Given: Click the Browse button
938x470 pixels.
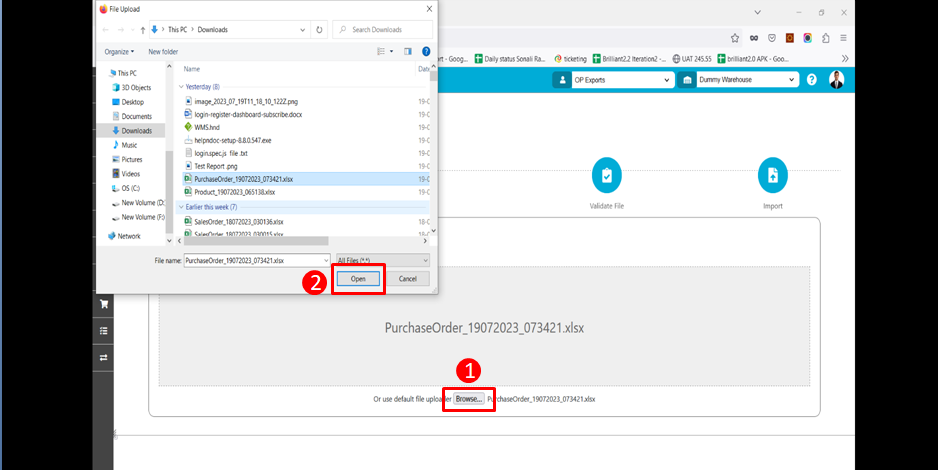Looking at the screenshot, I should (x=468, y=399).
